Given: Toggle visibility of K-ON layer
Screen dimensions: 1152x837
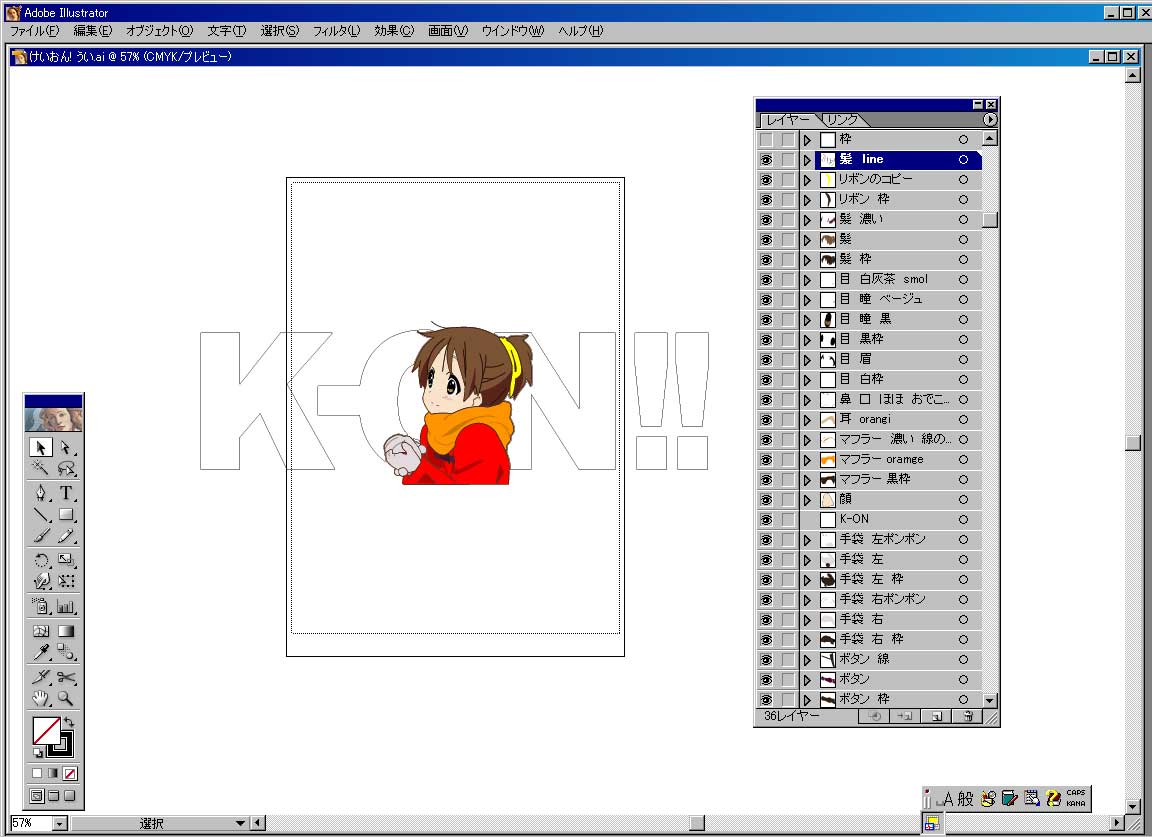Looking at the screenshot, I should [x=766, y=520].
